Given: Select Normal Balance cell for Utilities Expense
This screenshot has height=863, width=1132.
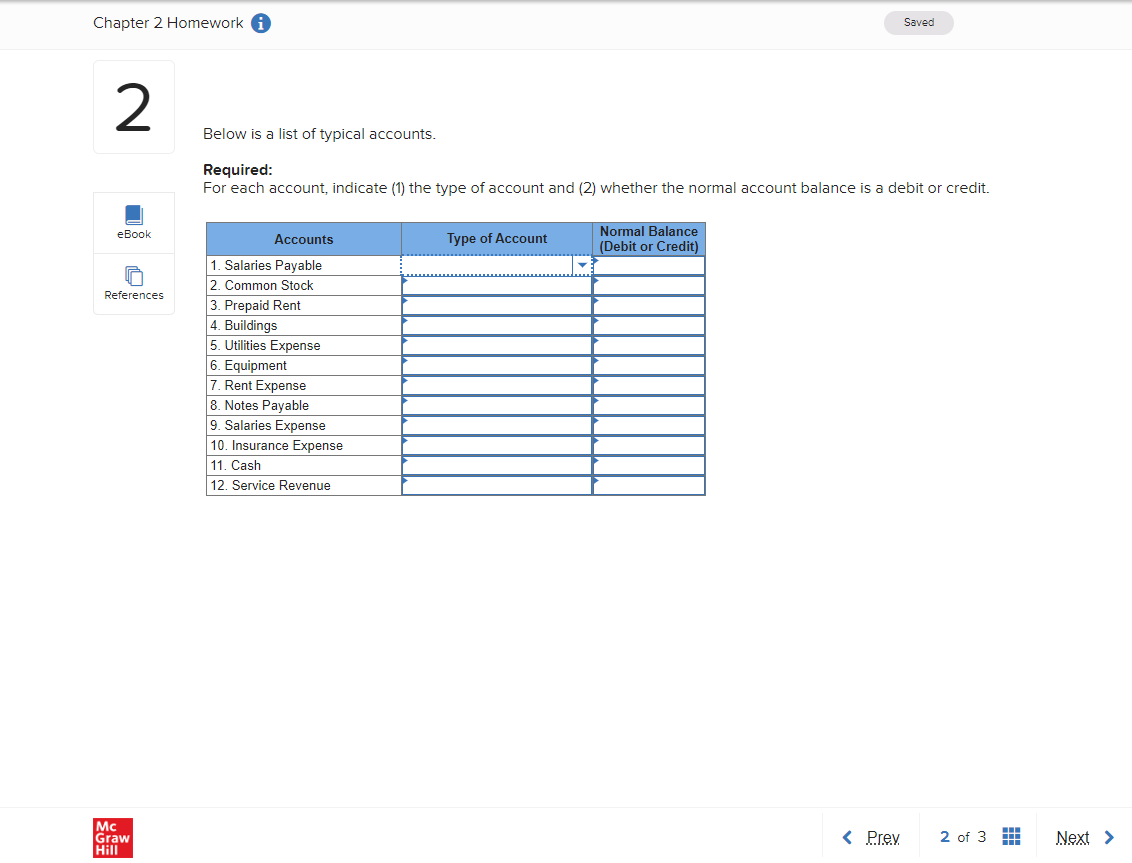Looking at the screenshot, I should click(649, 345).
